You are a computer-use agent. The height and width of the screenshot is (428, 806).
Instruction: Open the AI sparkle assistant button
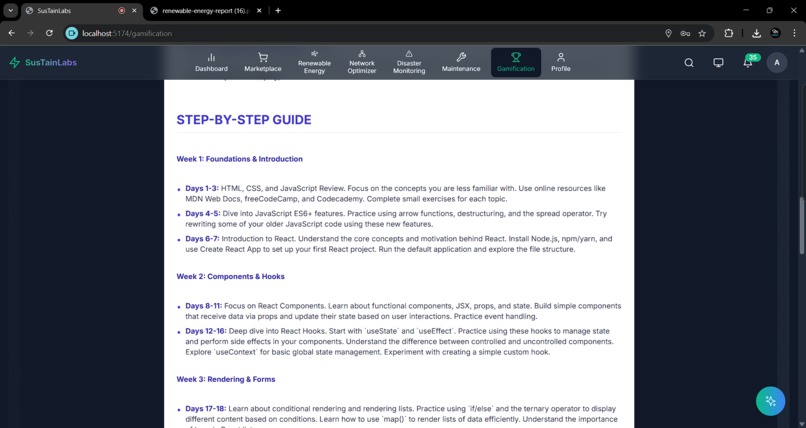[770, 401]
